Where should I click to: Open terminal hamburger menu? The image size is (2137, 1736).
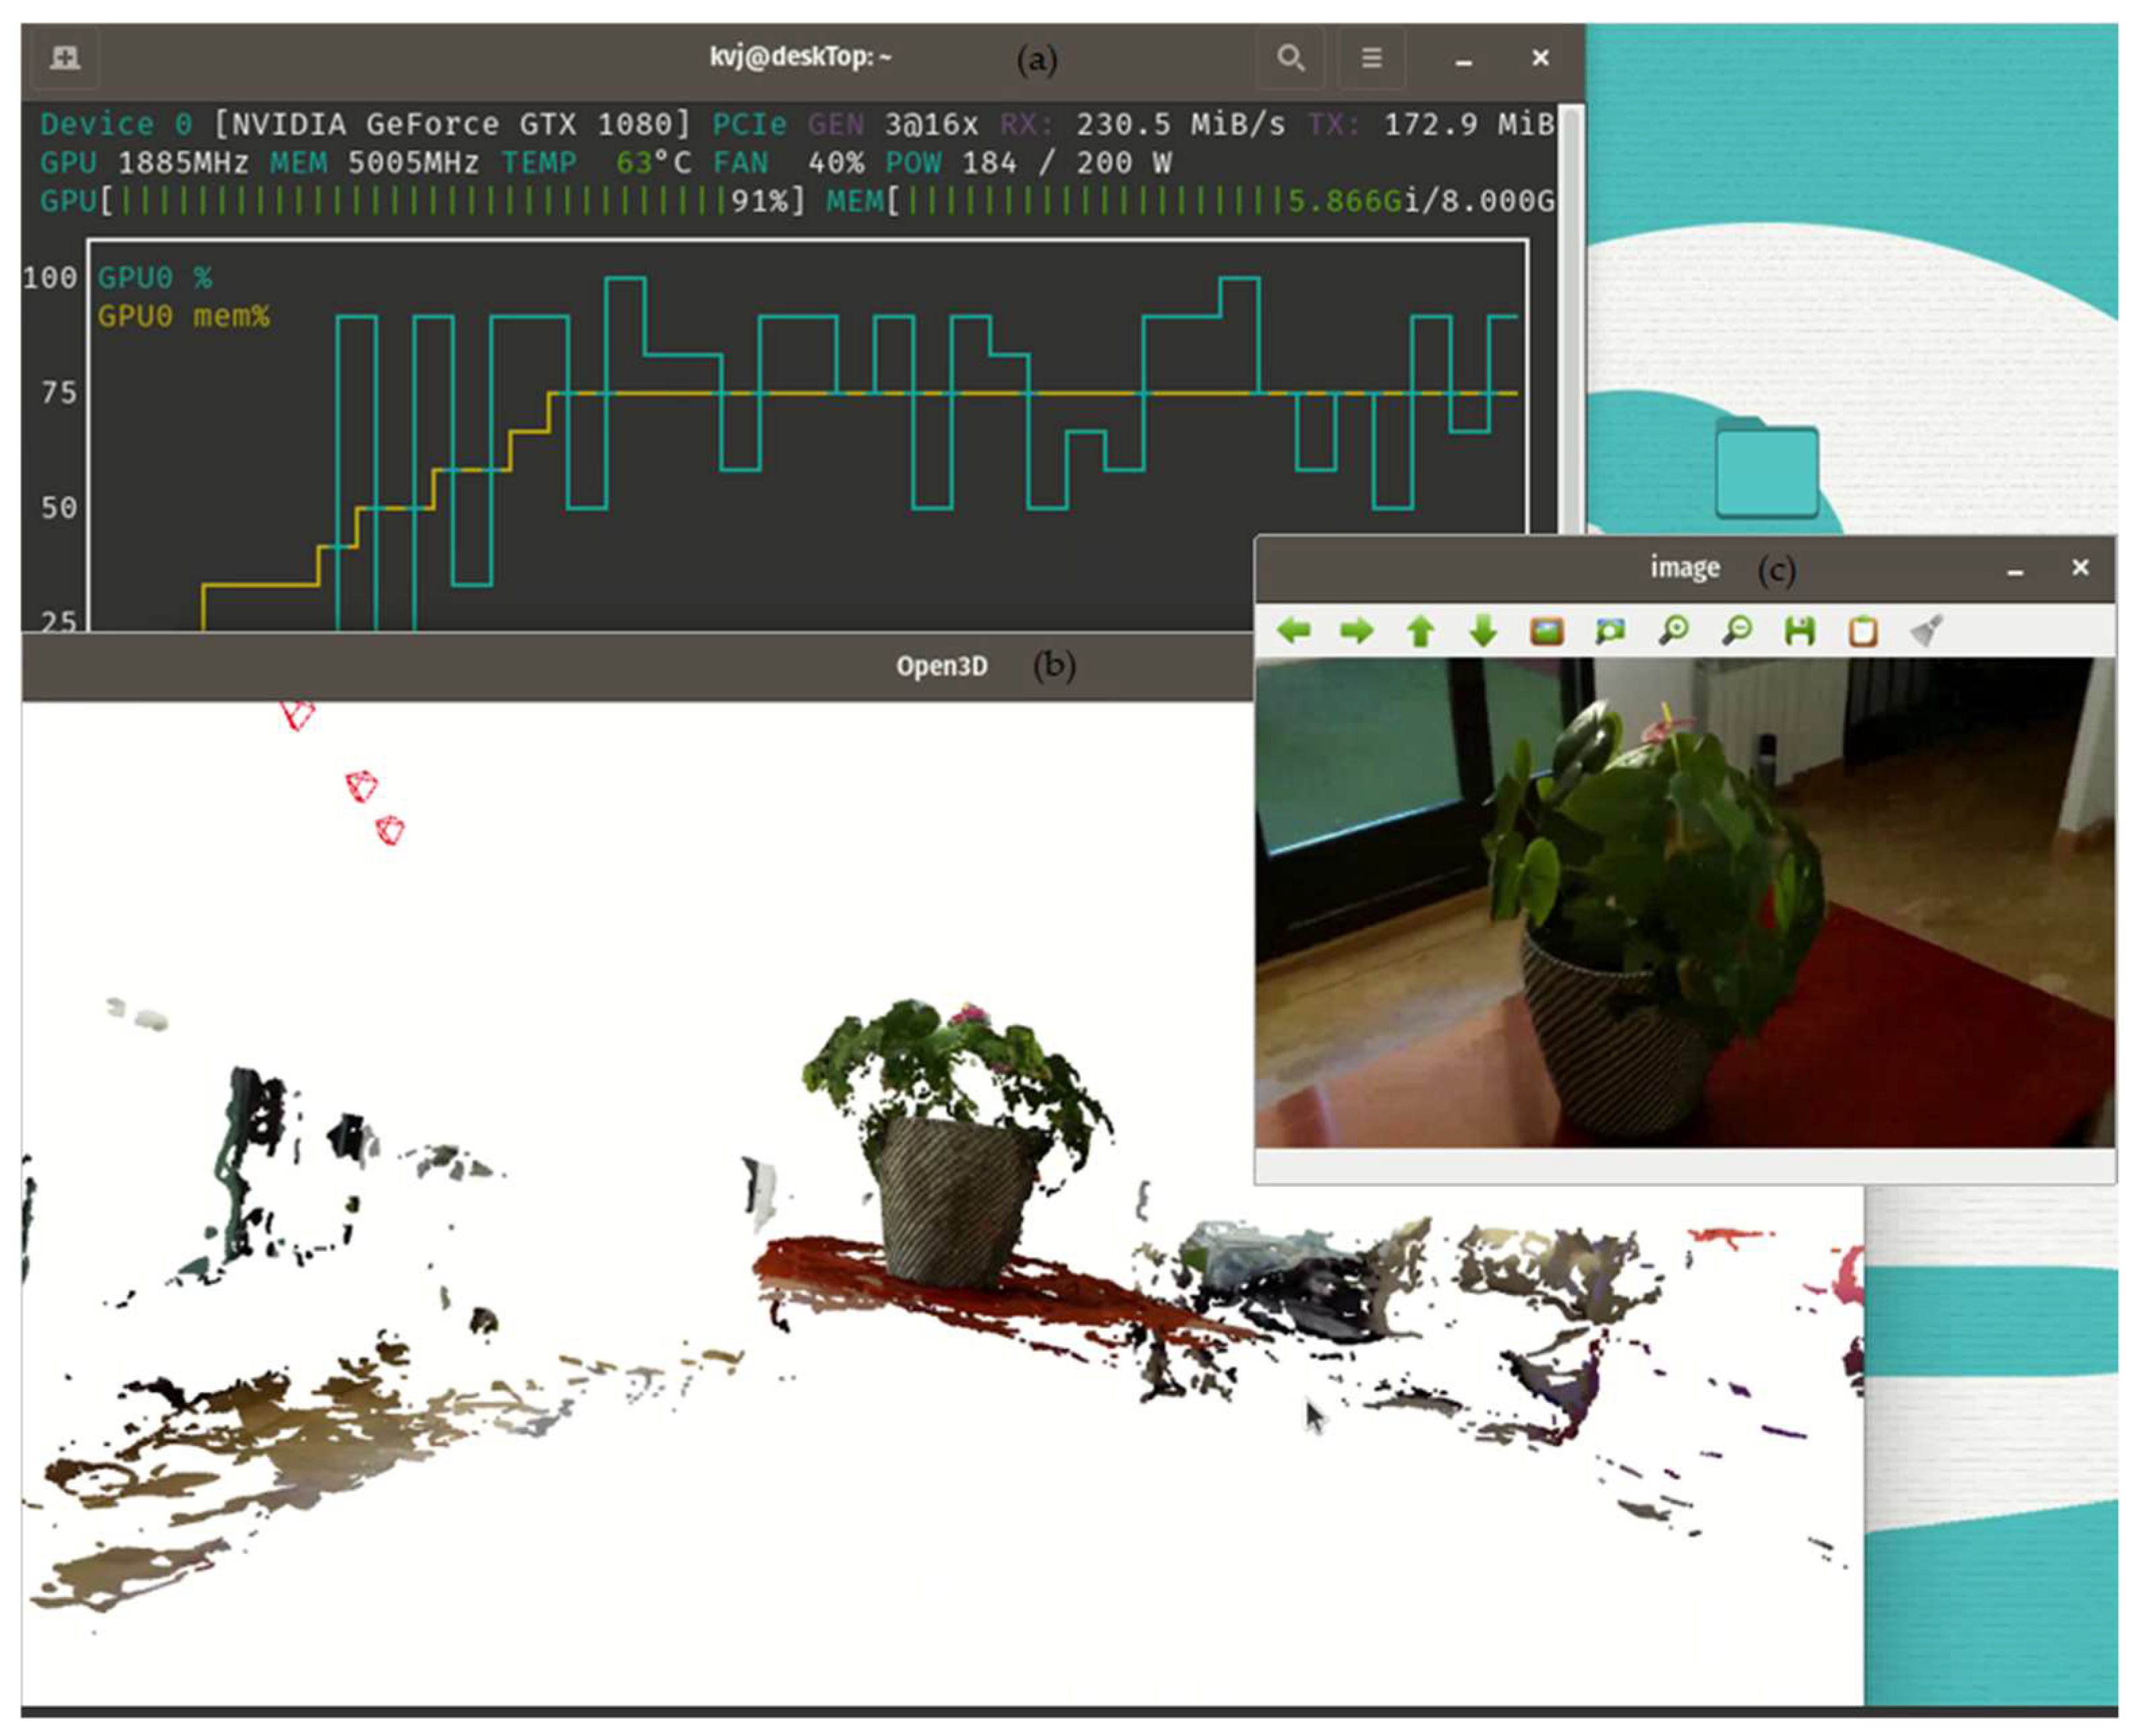point(1372,57)
